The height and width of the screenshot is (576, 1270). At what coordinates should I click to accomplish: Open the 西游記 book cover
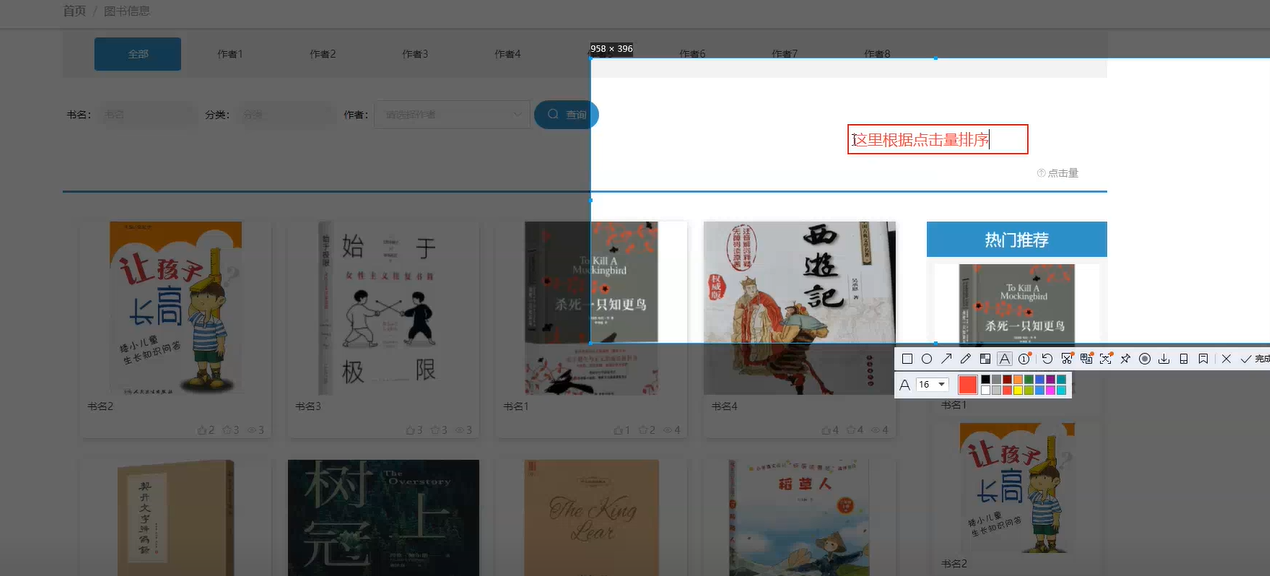(800, 308)
